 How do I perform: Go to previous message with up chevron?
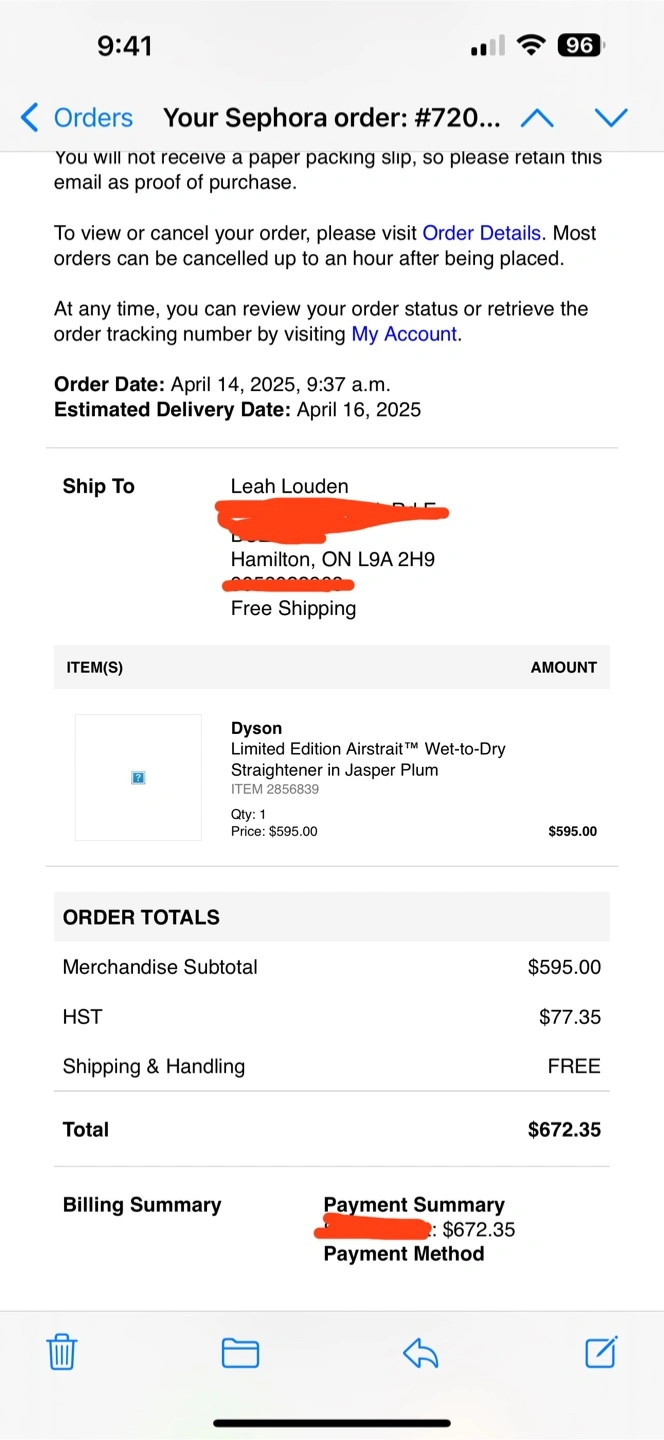[x=537, y=118]
